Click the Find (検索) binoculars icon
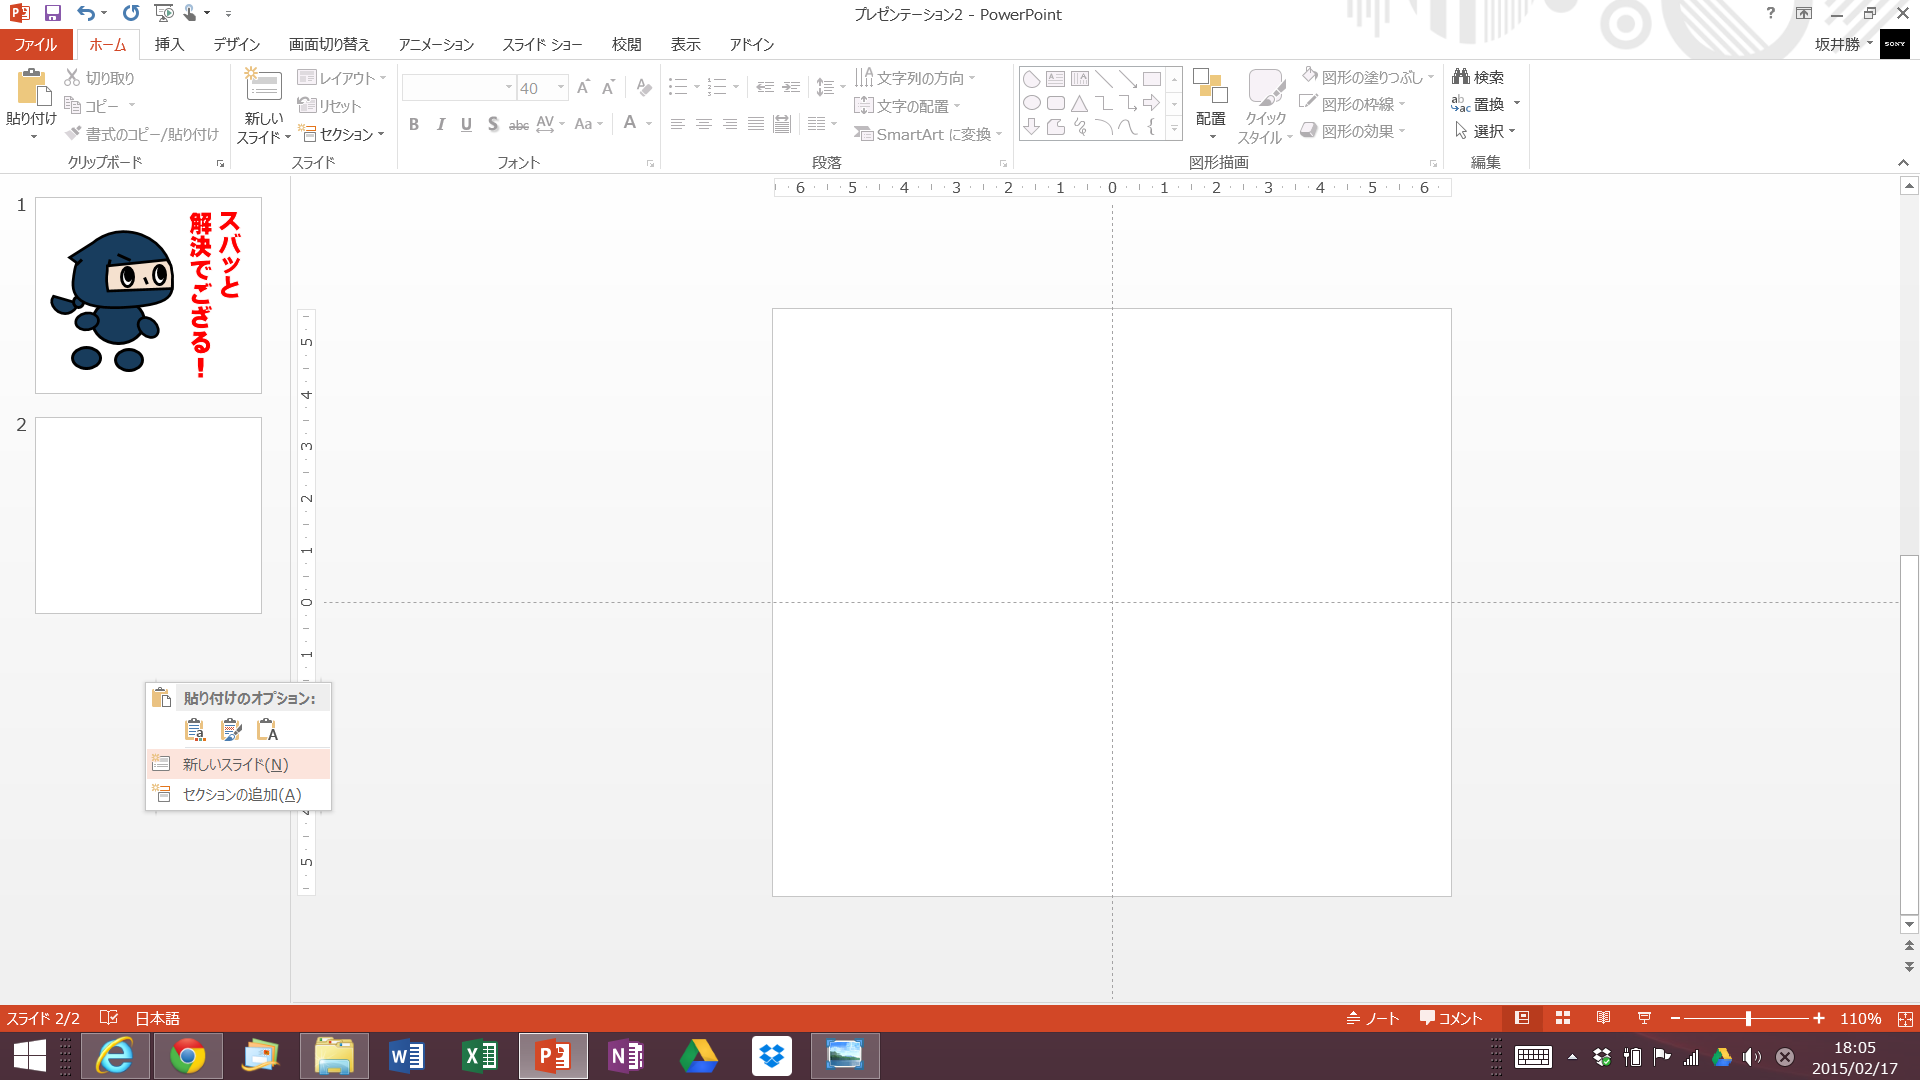 pyautogui.click(x=1461, y=77)
